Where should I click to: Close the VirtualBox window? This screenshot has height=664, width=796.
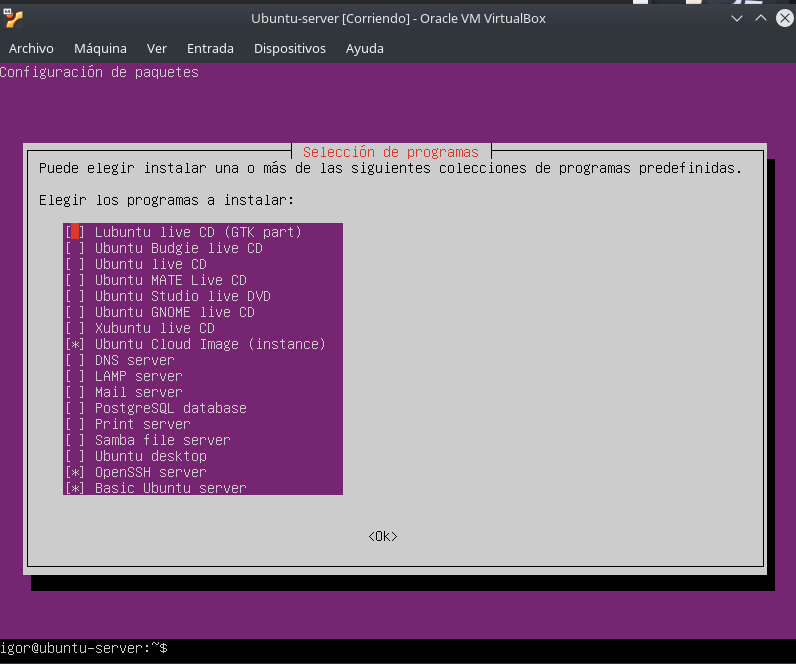pyautogui.click(x=785, y=18)
